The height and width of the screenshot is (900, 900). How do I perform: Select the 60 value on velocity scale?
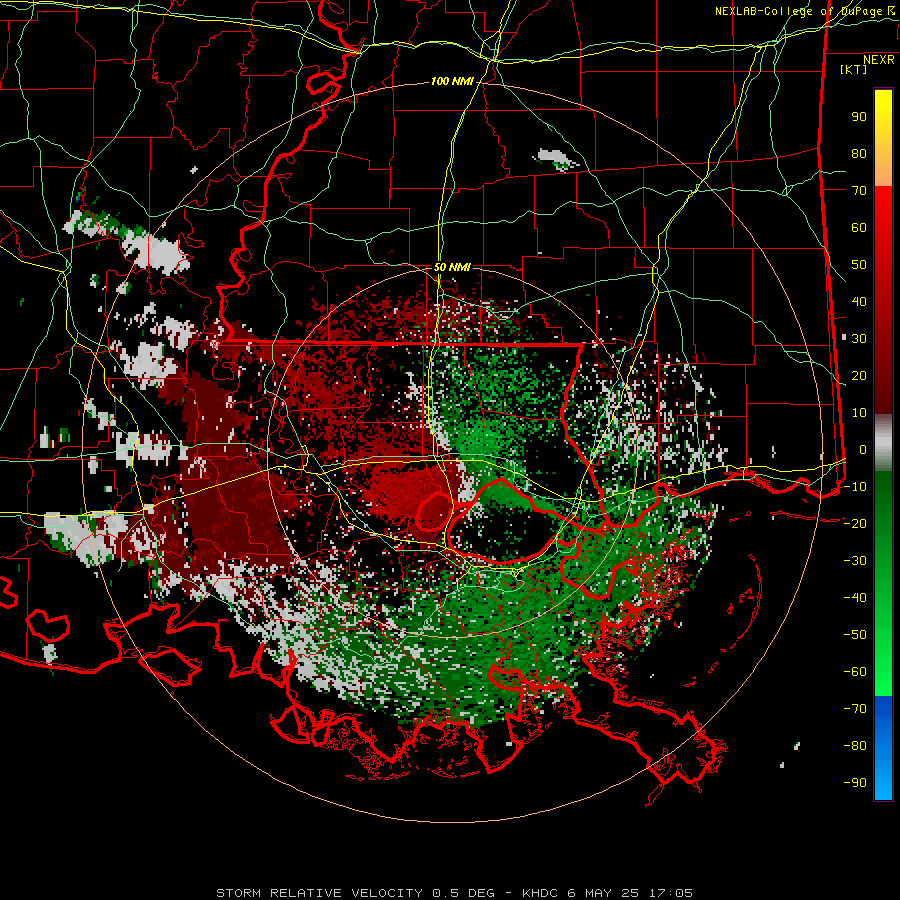tap(859, 228)
